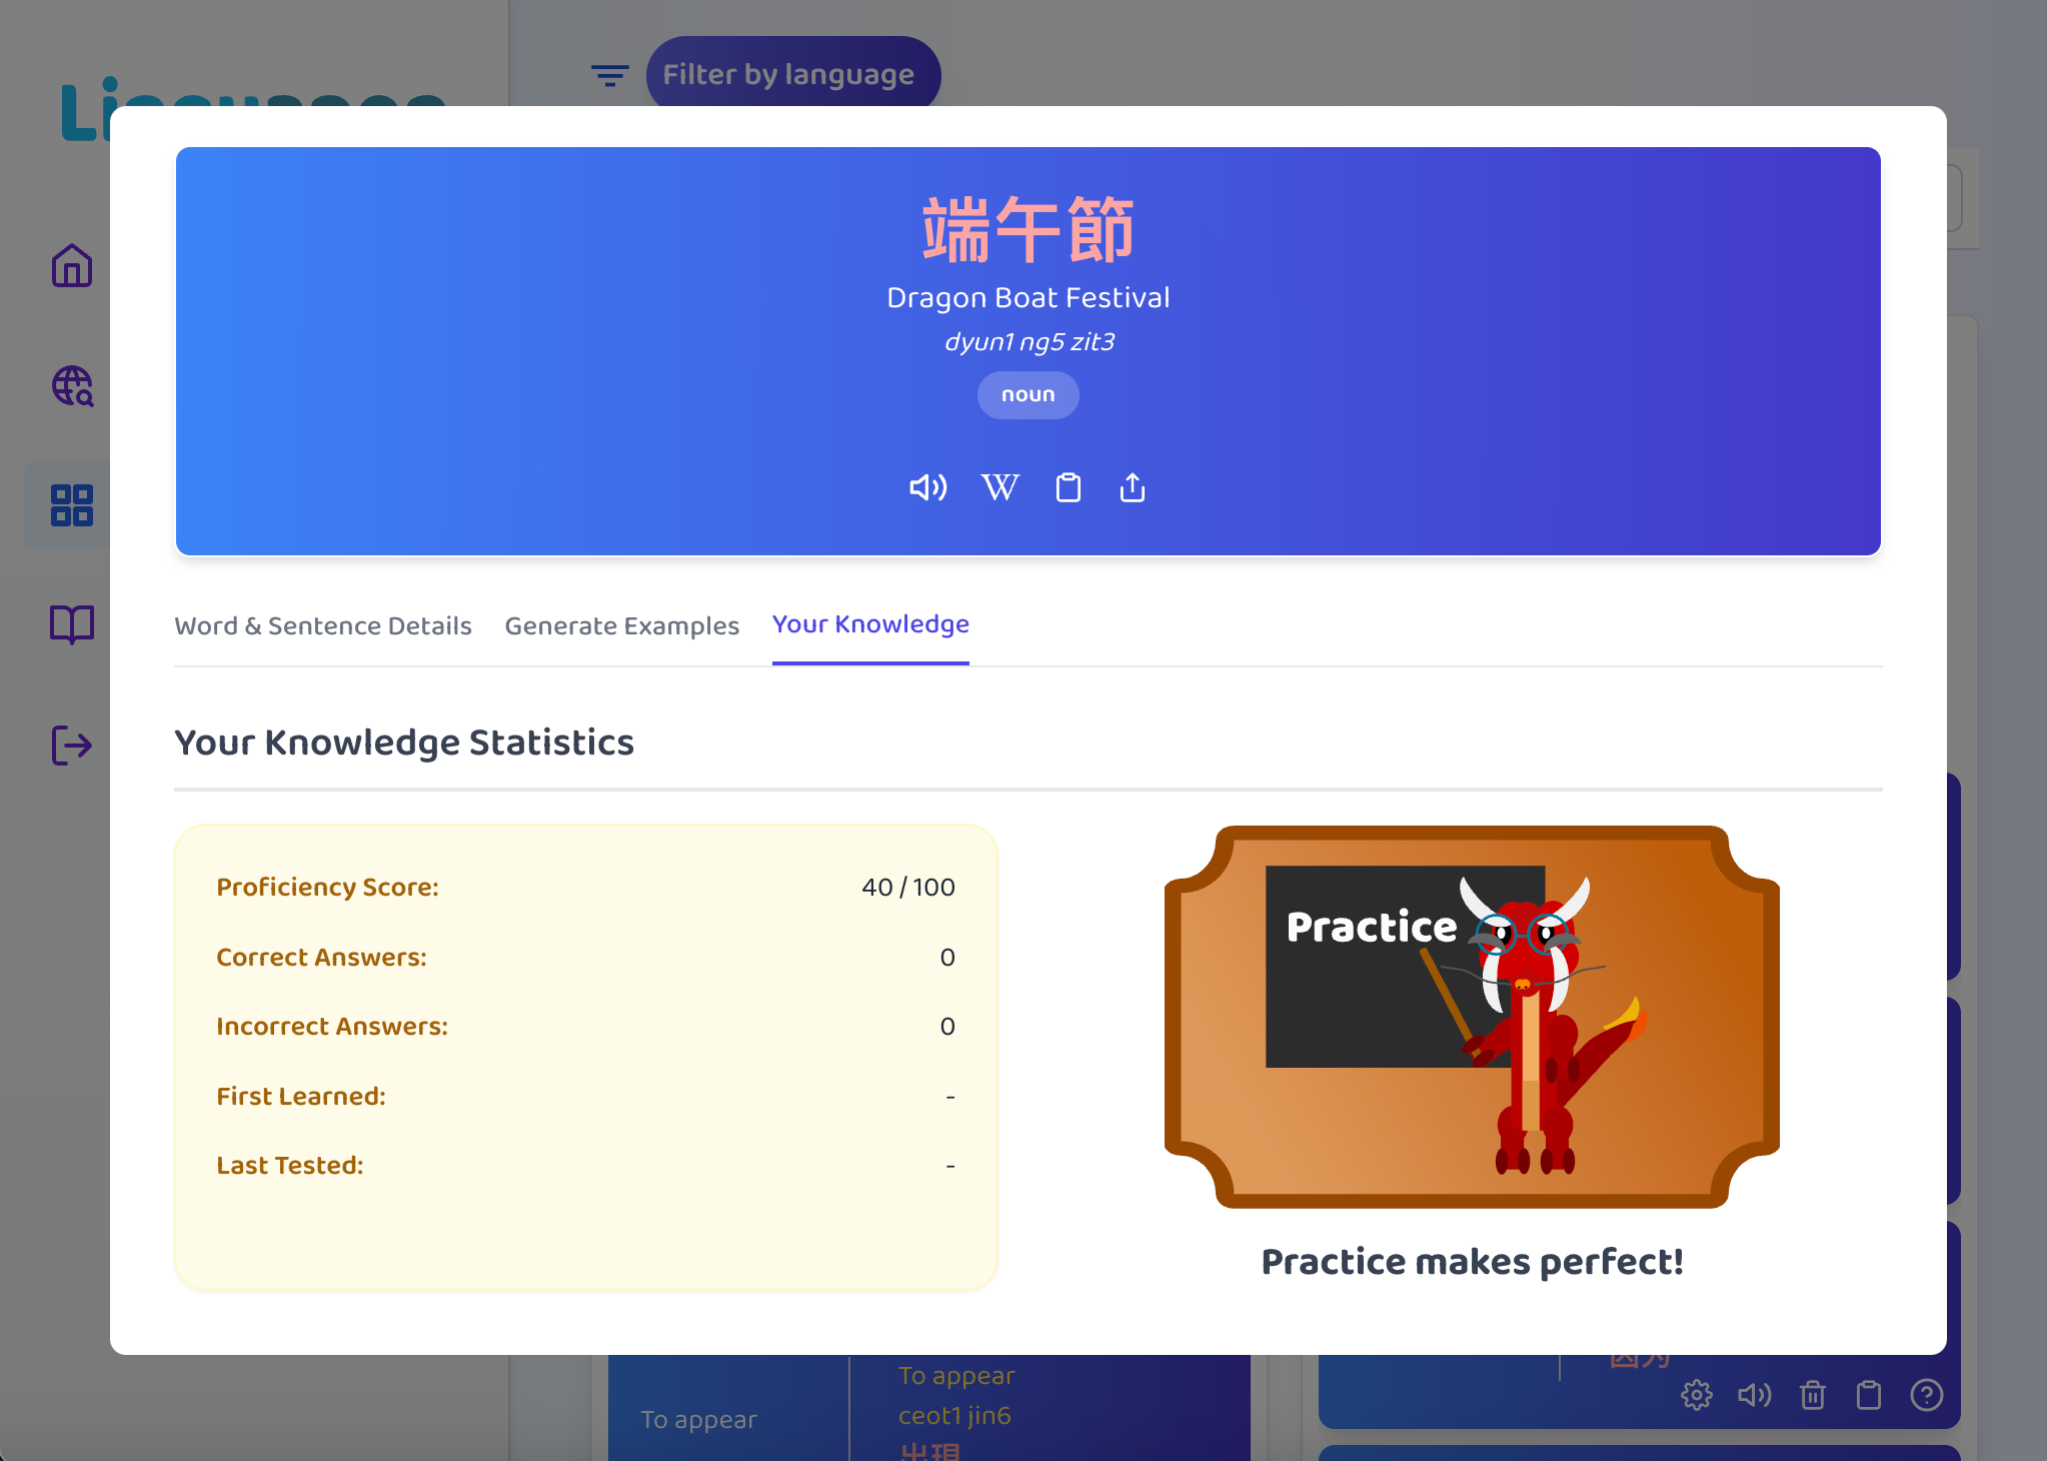The image size is (2047, 1461).
Task: Share the word via the export icon
Action: point(1131,488)
